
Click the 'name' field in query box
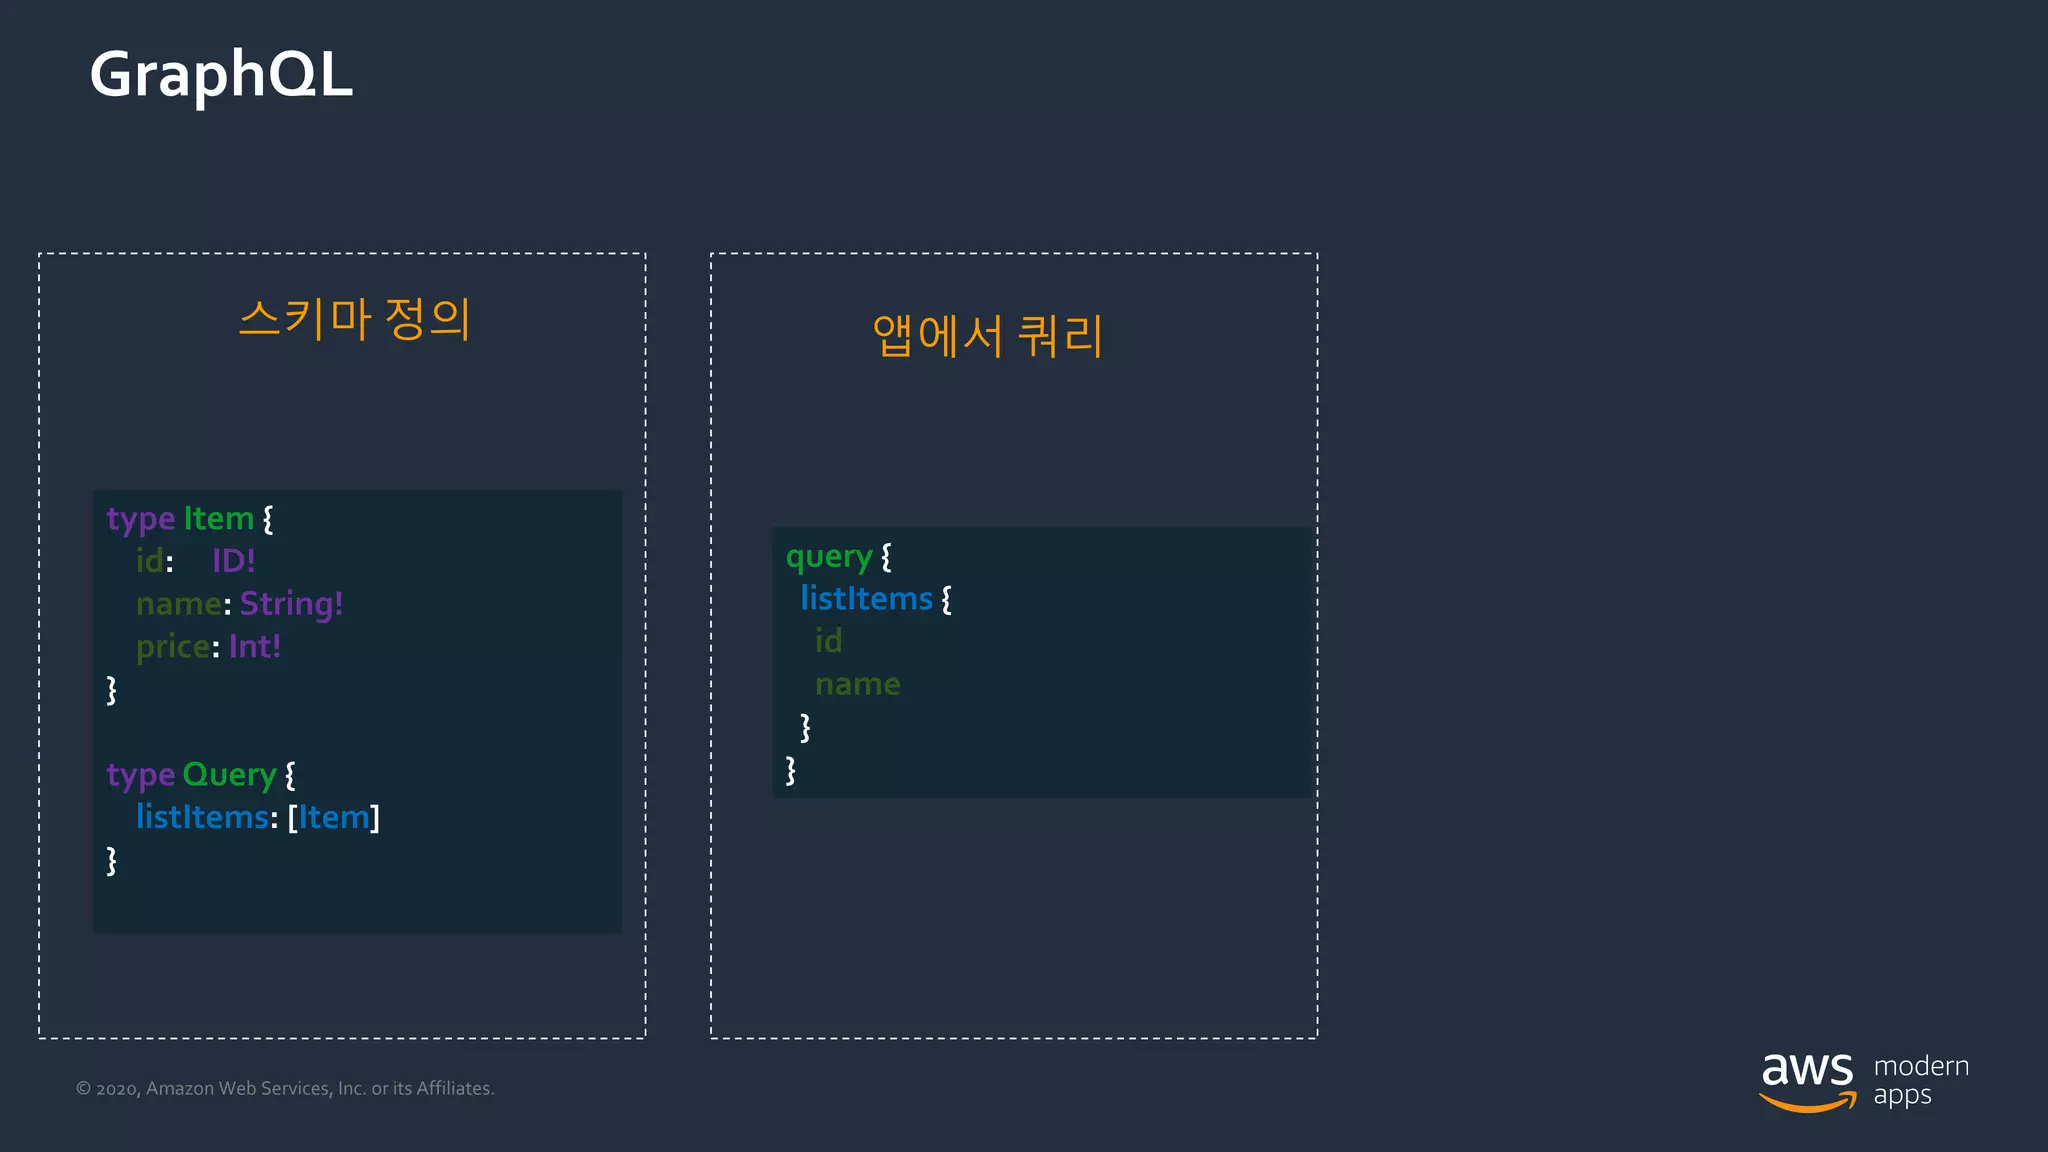pos(857,684)
